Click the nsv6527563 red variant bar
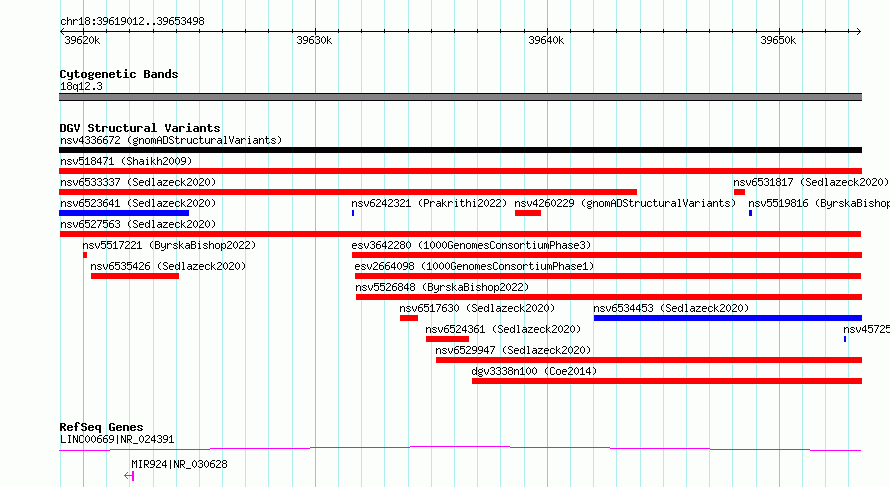This screenshot has height=487, width=890. (x=460, y=234)
